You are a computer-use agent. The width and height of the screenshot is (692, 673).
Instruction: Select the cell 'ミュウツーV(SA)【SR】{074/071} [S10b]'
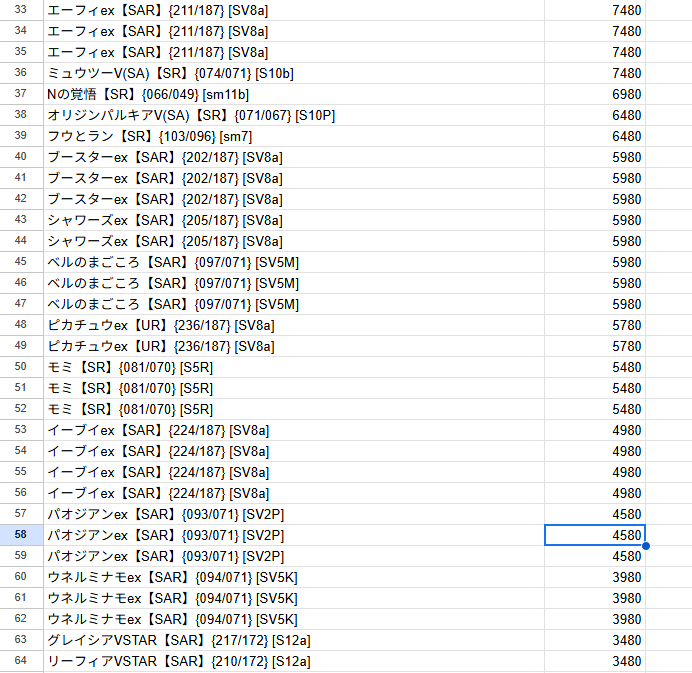click(x=294, y=73)
